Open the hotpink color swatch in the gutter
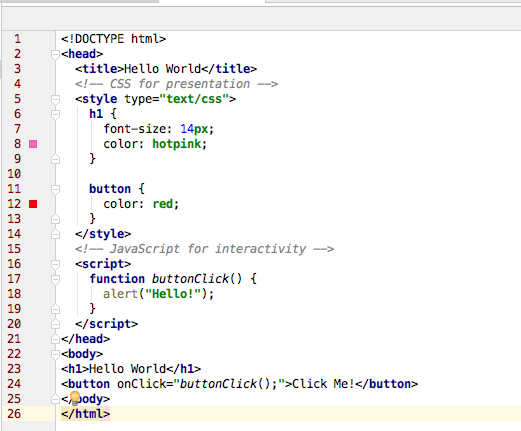The width and height of the screenshot is (521, 431). tap(33, 144)
